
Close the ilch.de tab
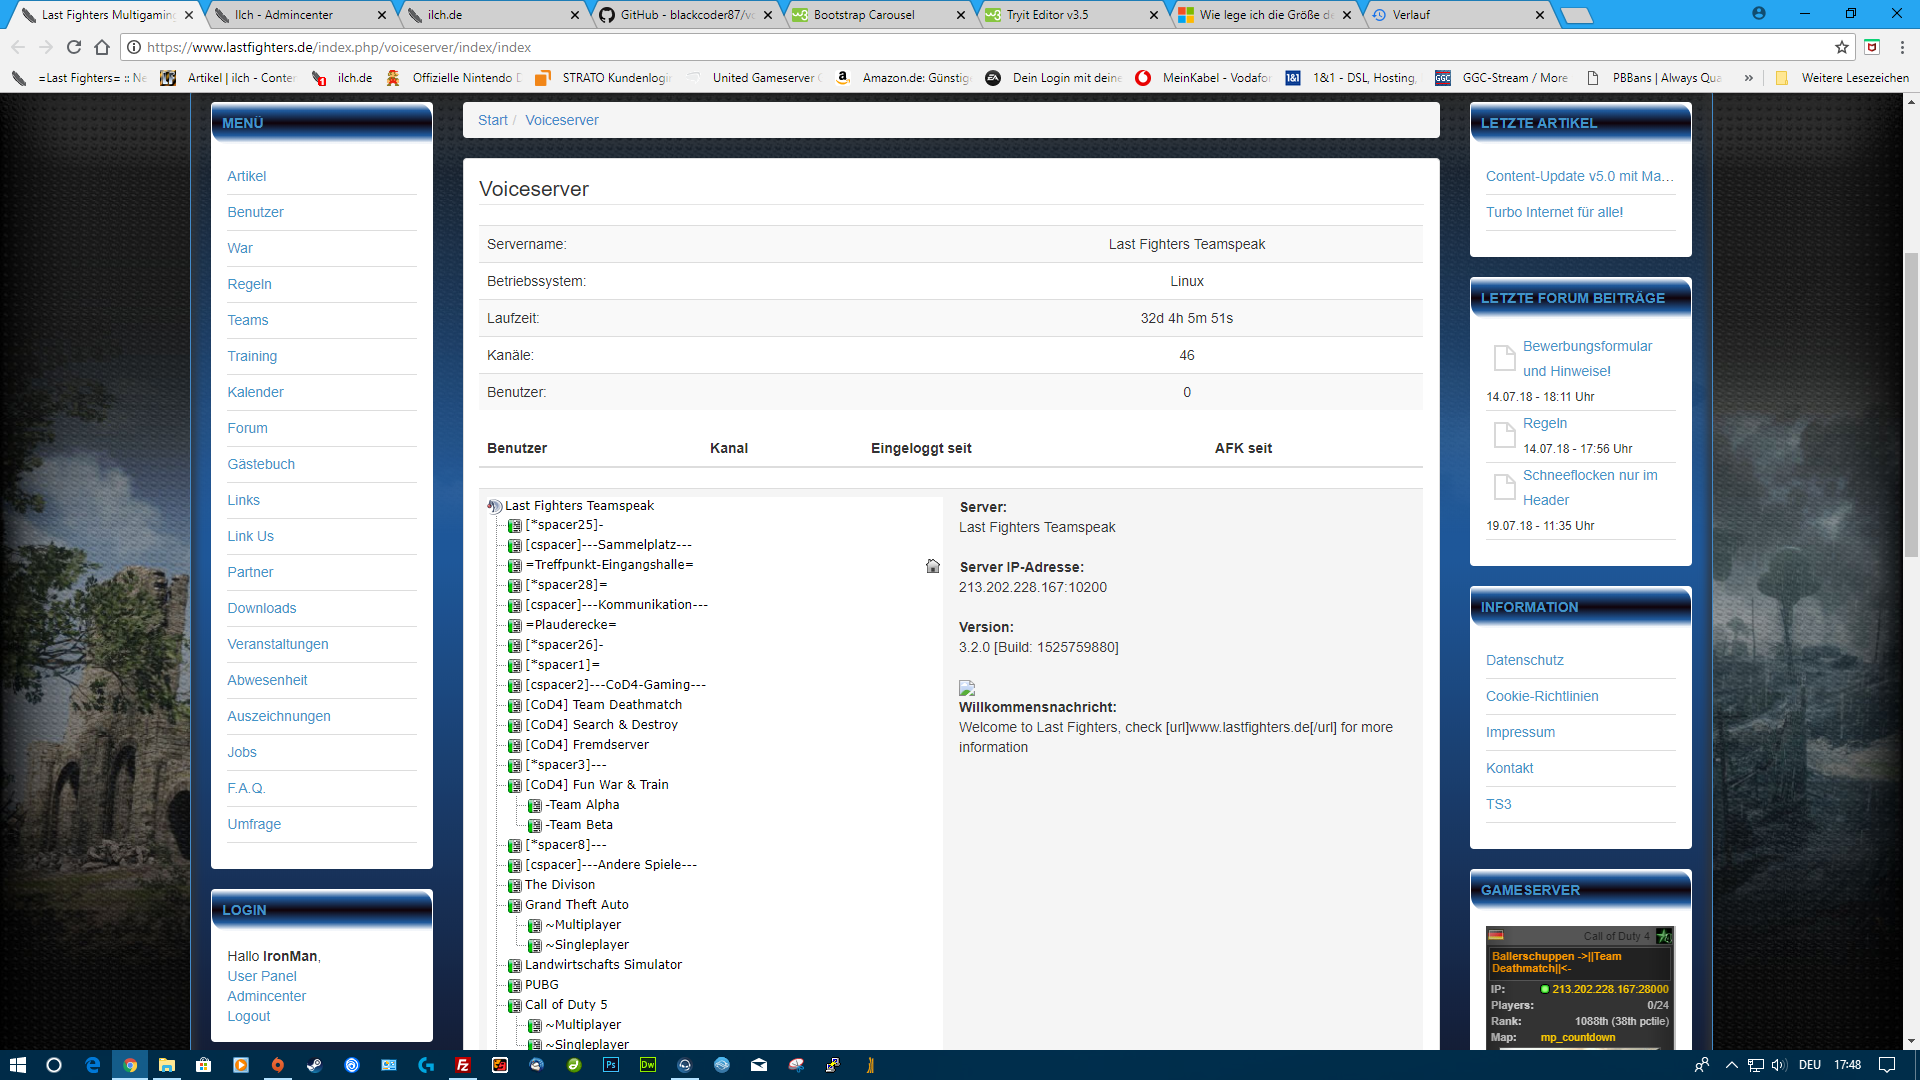[x=574, y=15]
